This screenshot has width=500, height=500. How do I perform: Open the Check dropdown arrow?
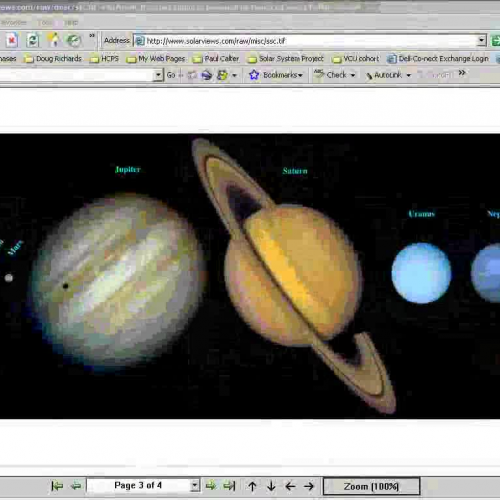click(353, 76)
